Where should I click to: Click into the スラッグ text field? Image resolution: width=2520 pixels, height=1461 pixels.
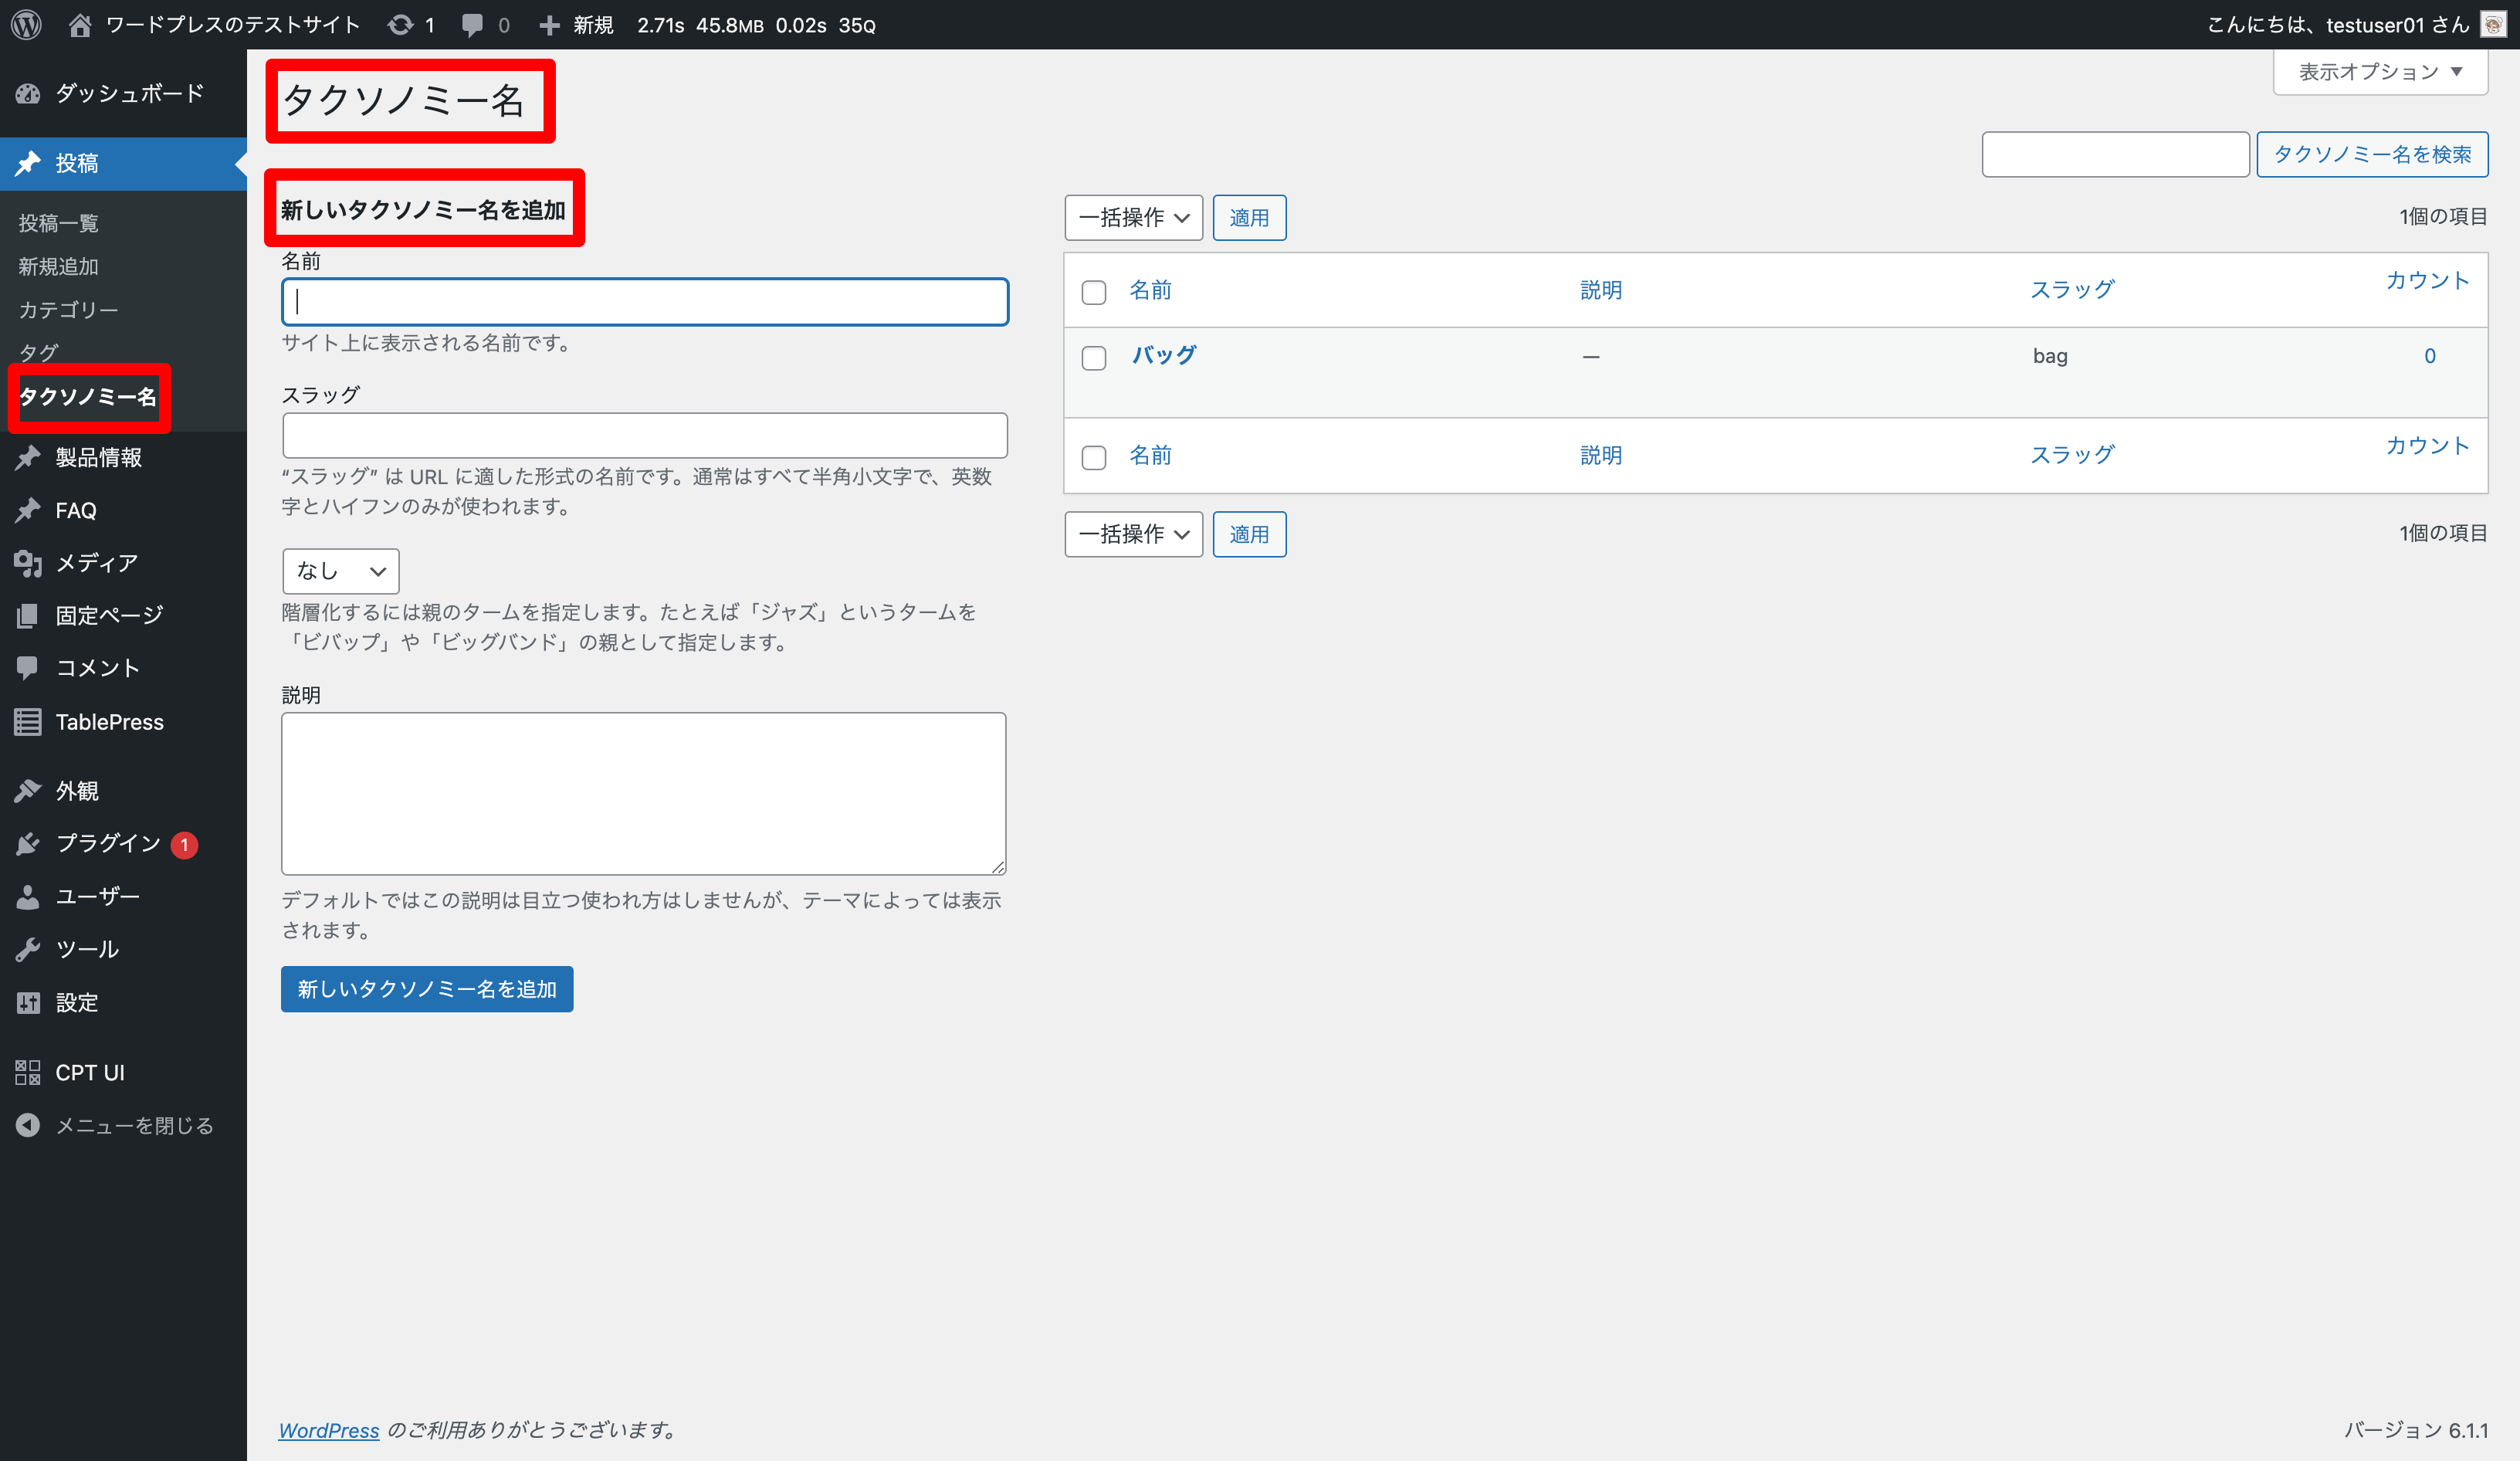click(x=644, y=435)
